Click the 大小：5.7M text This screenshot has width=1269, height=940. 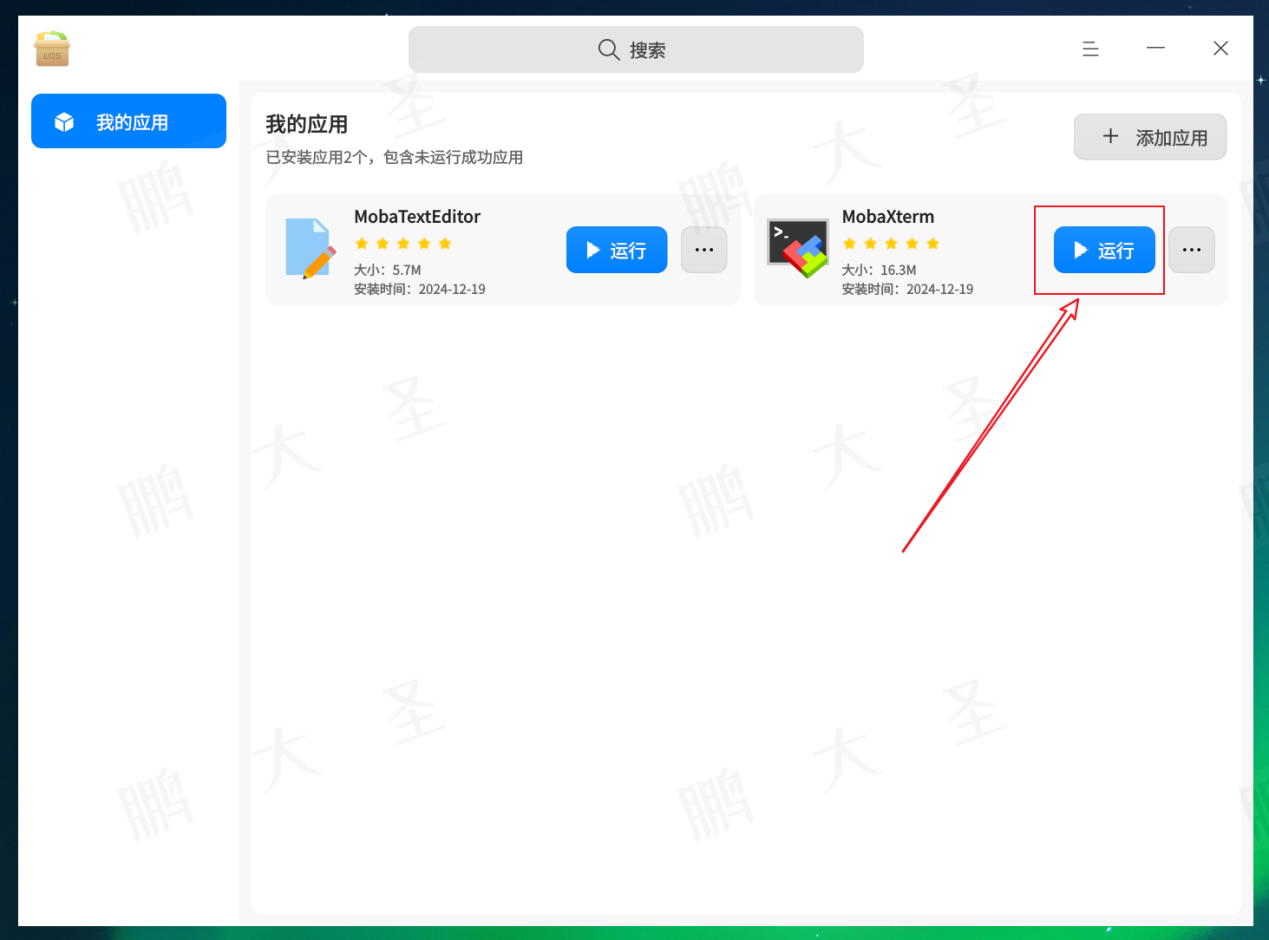(x=387, y=270)
